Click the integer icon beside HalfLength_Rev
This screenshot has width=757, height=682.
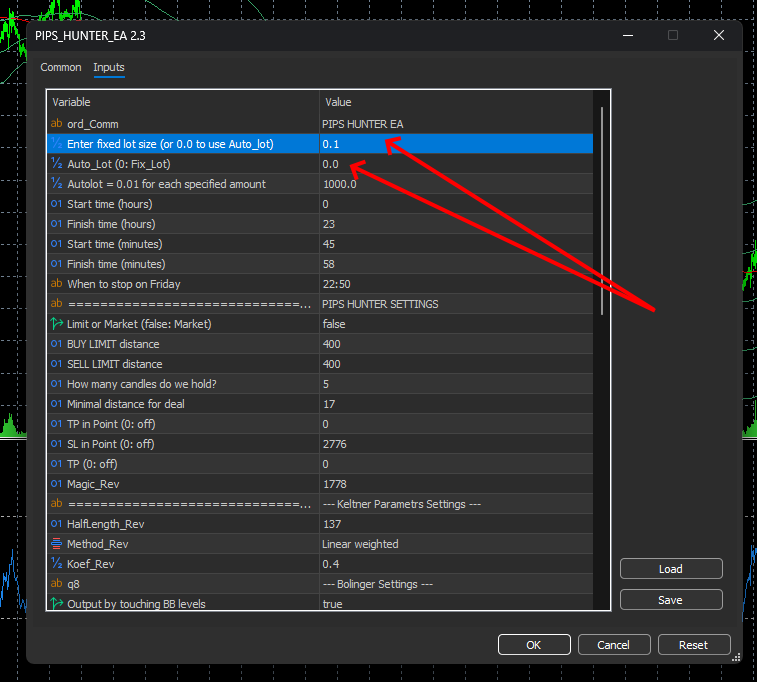[56, 524]
